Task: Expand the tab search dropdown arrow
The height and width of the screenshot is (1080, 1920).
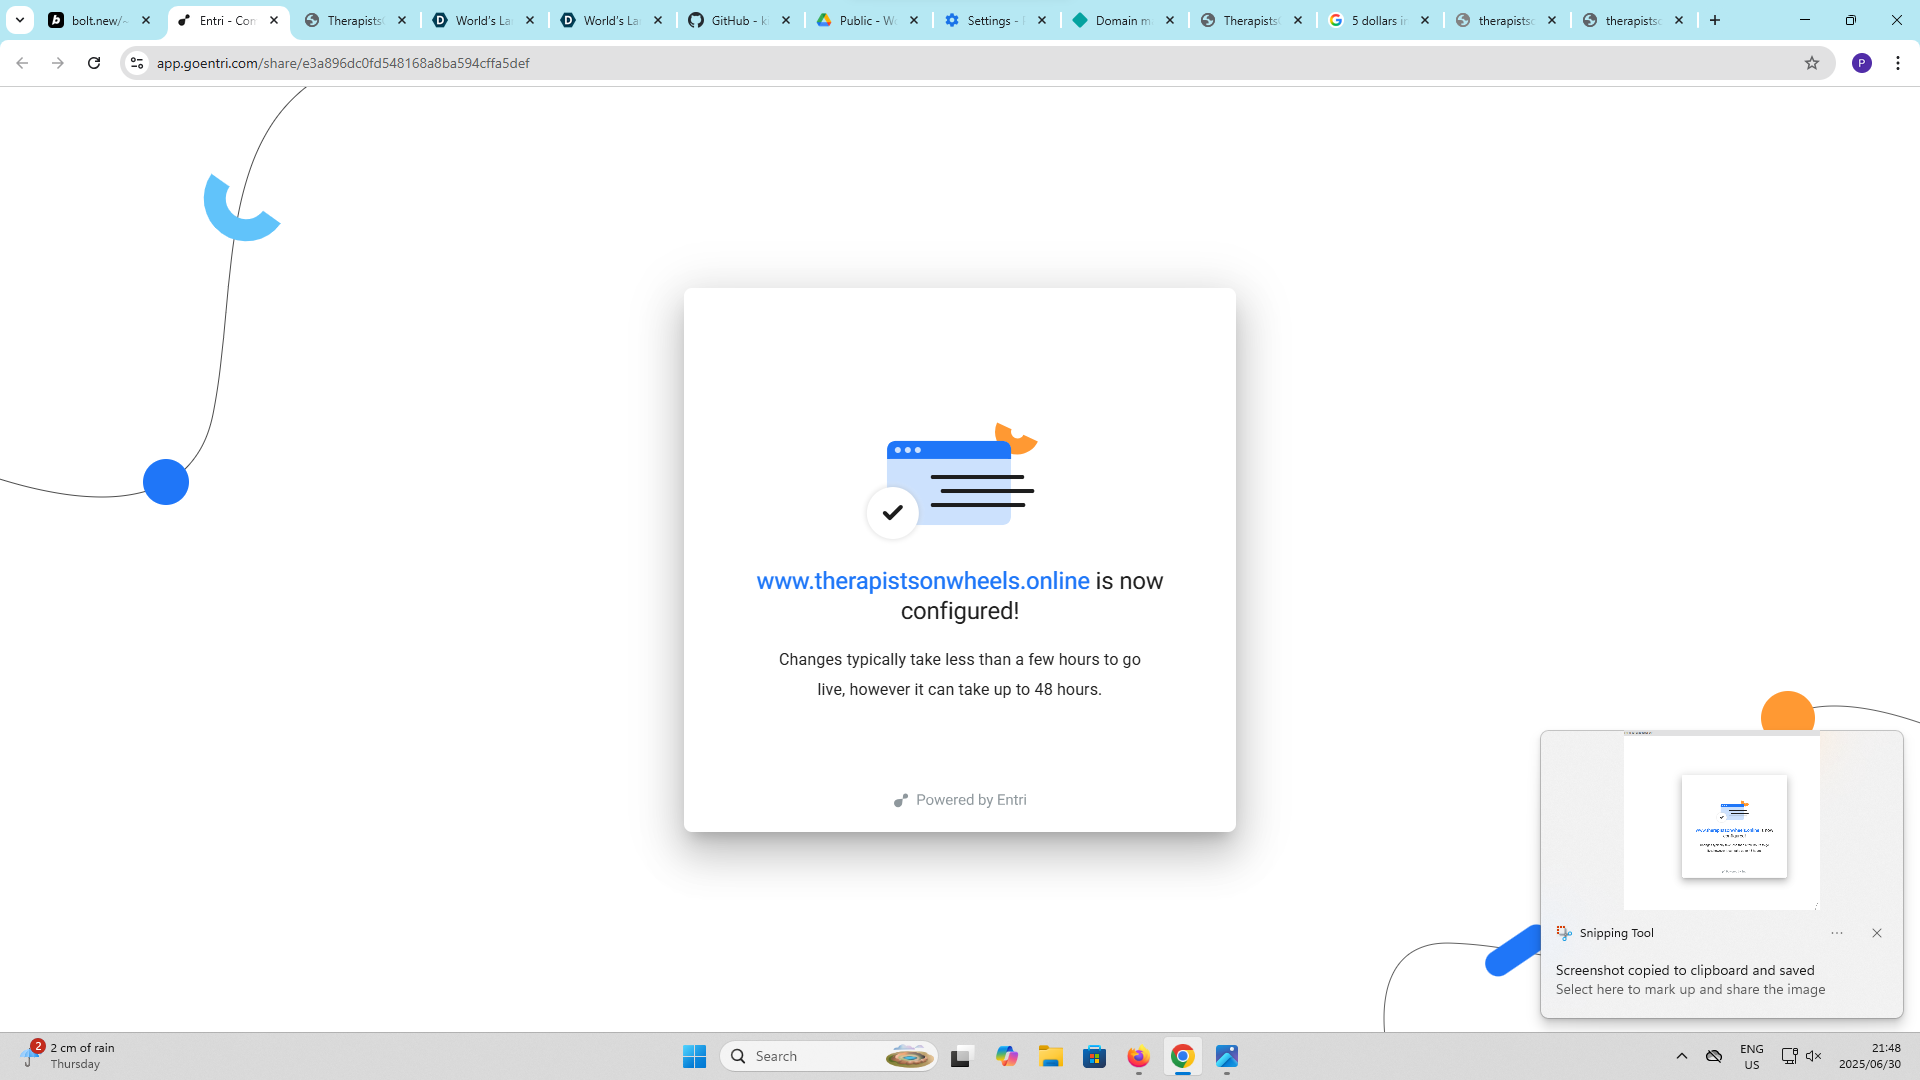Action: pyautogui.click(x=20, y=20)
